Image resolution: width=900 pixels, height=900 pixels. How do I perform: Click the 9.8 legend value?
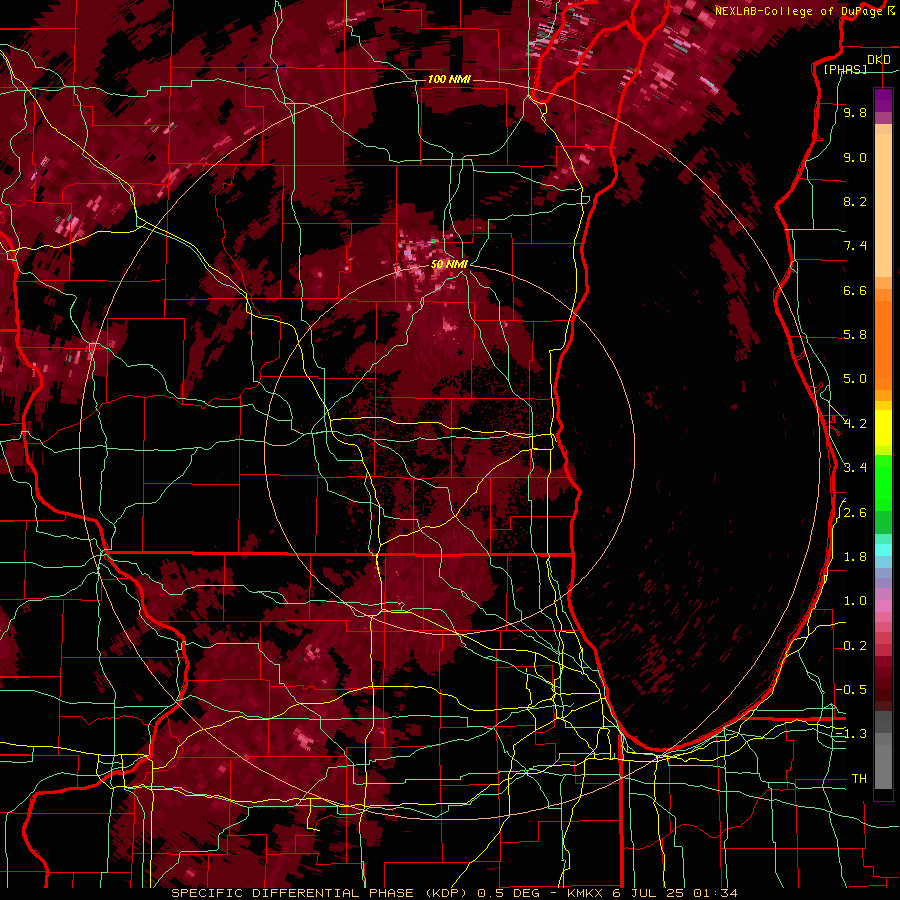pyautogui.click(x=855, y=112)
